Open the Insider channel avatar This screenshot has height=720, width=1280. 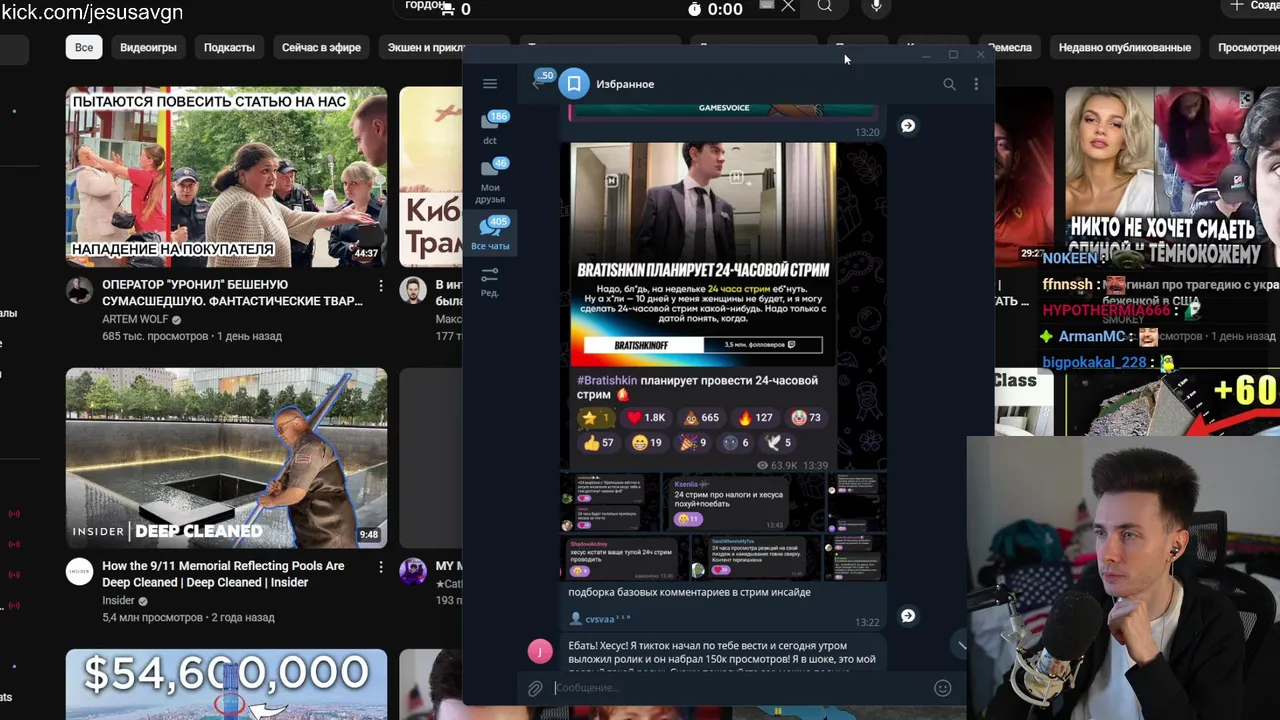tap(79, 572)
